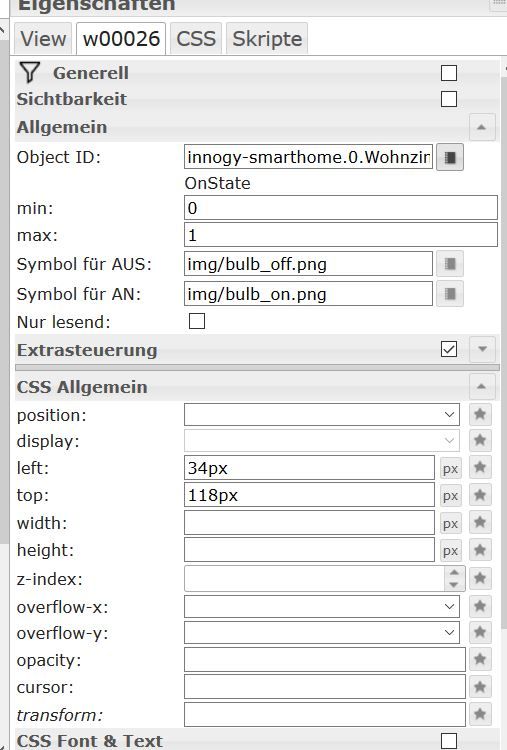This screenshot has width=507, height=750.
Task: Check the Sichtbarkeit group checkbox
Action: click(x=449, y=99)
